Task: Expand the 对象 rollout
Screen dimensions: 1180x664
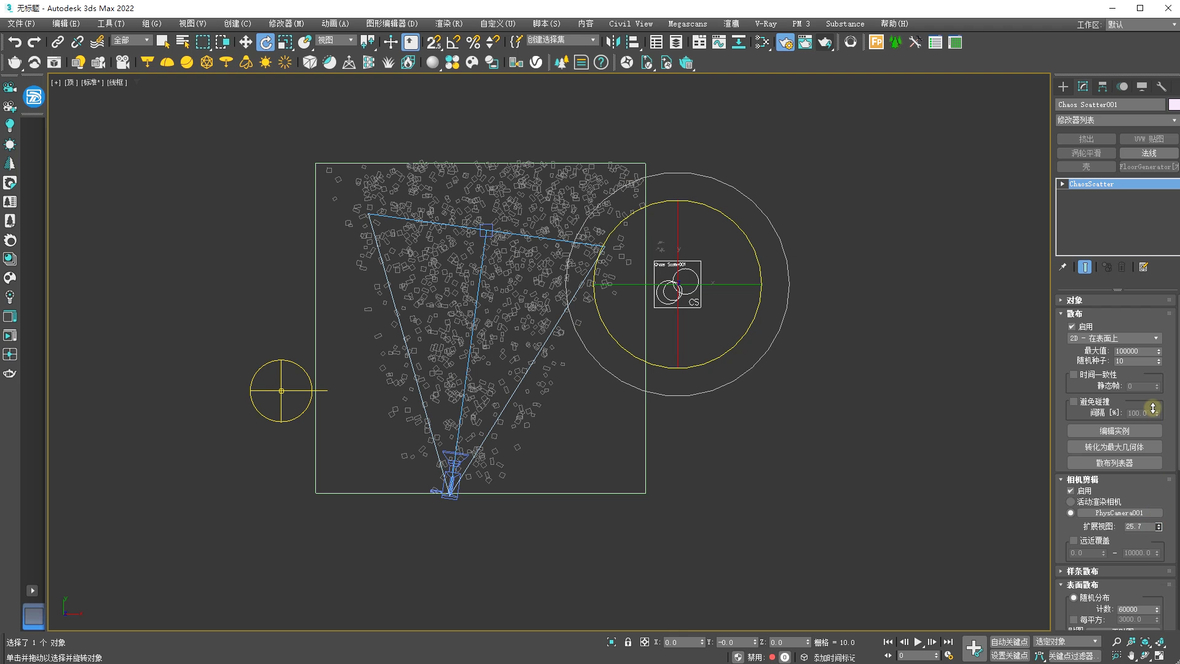Action: [1074, 300]
